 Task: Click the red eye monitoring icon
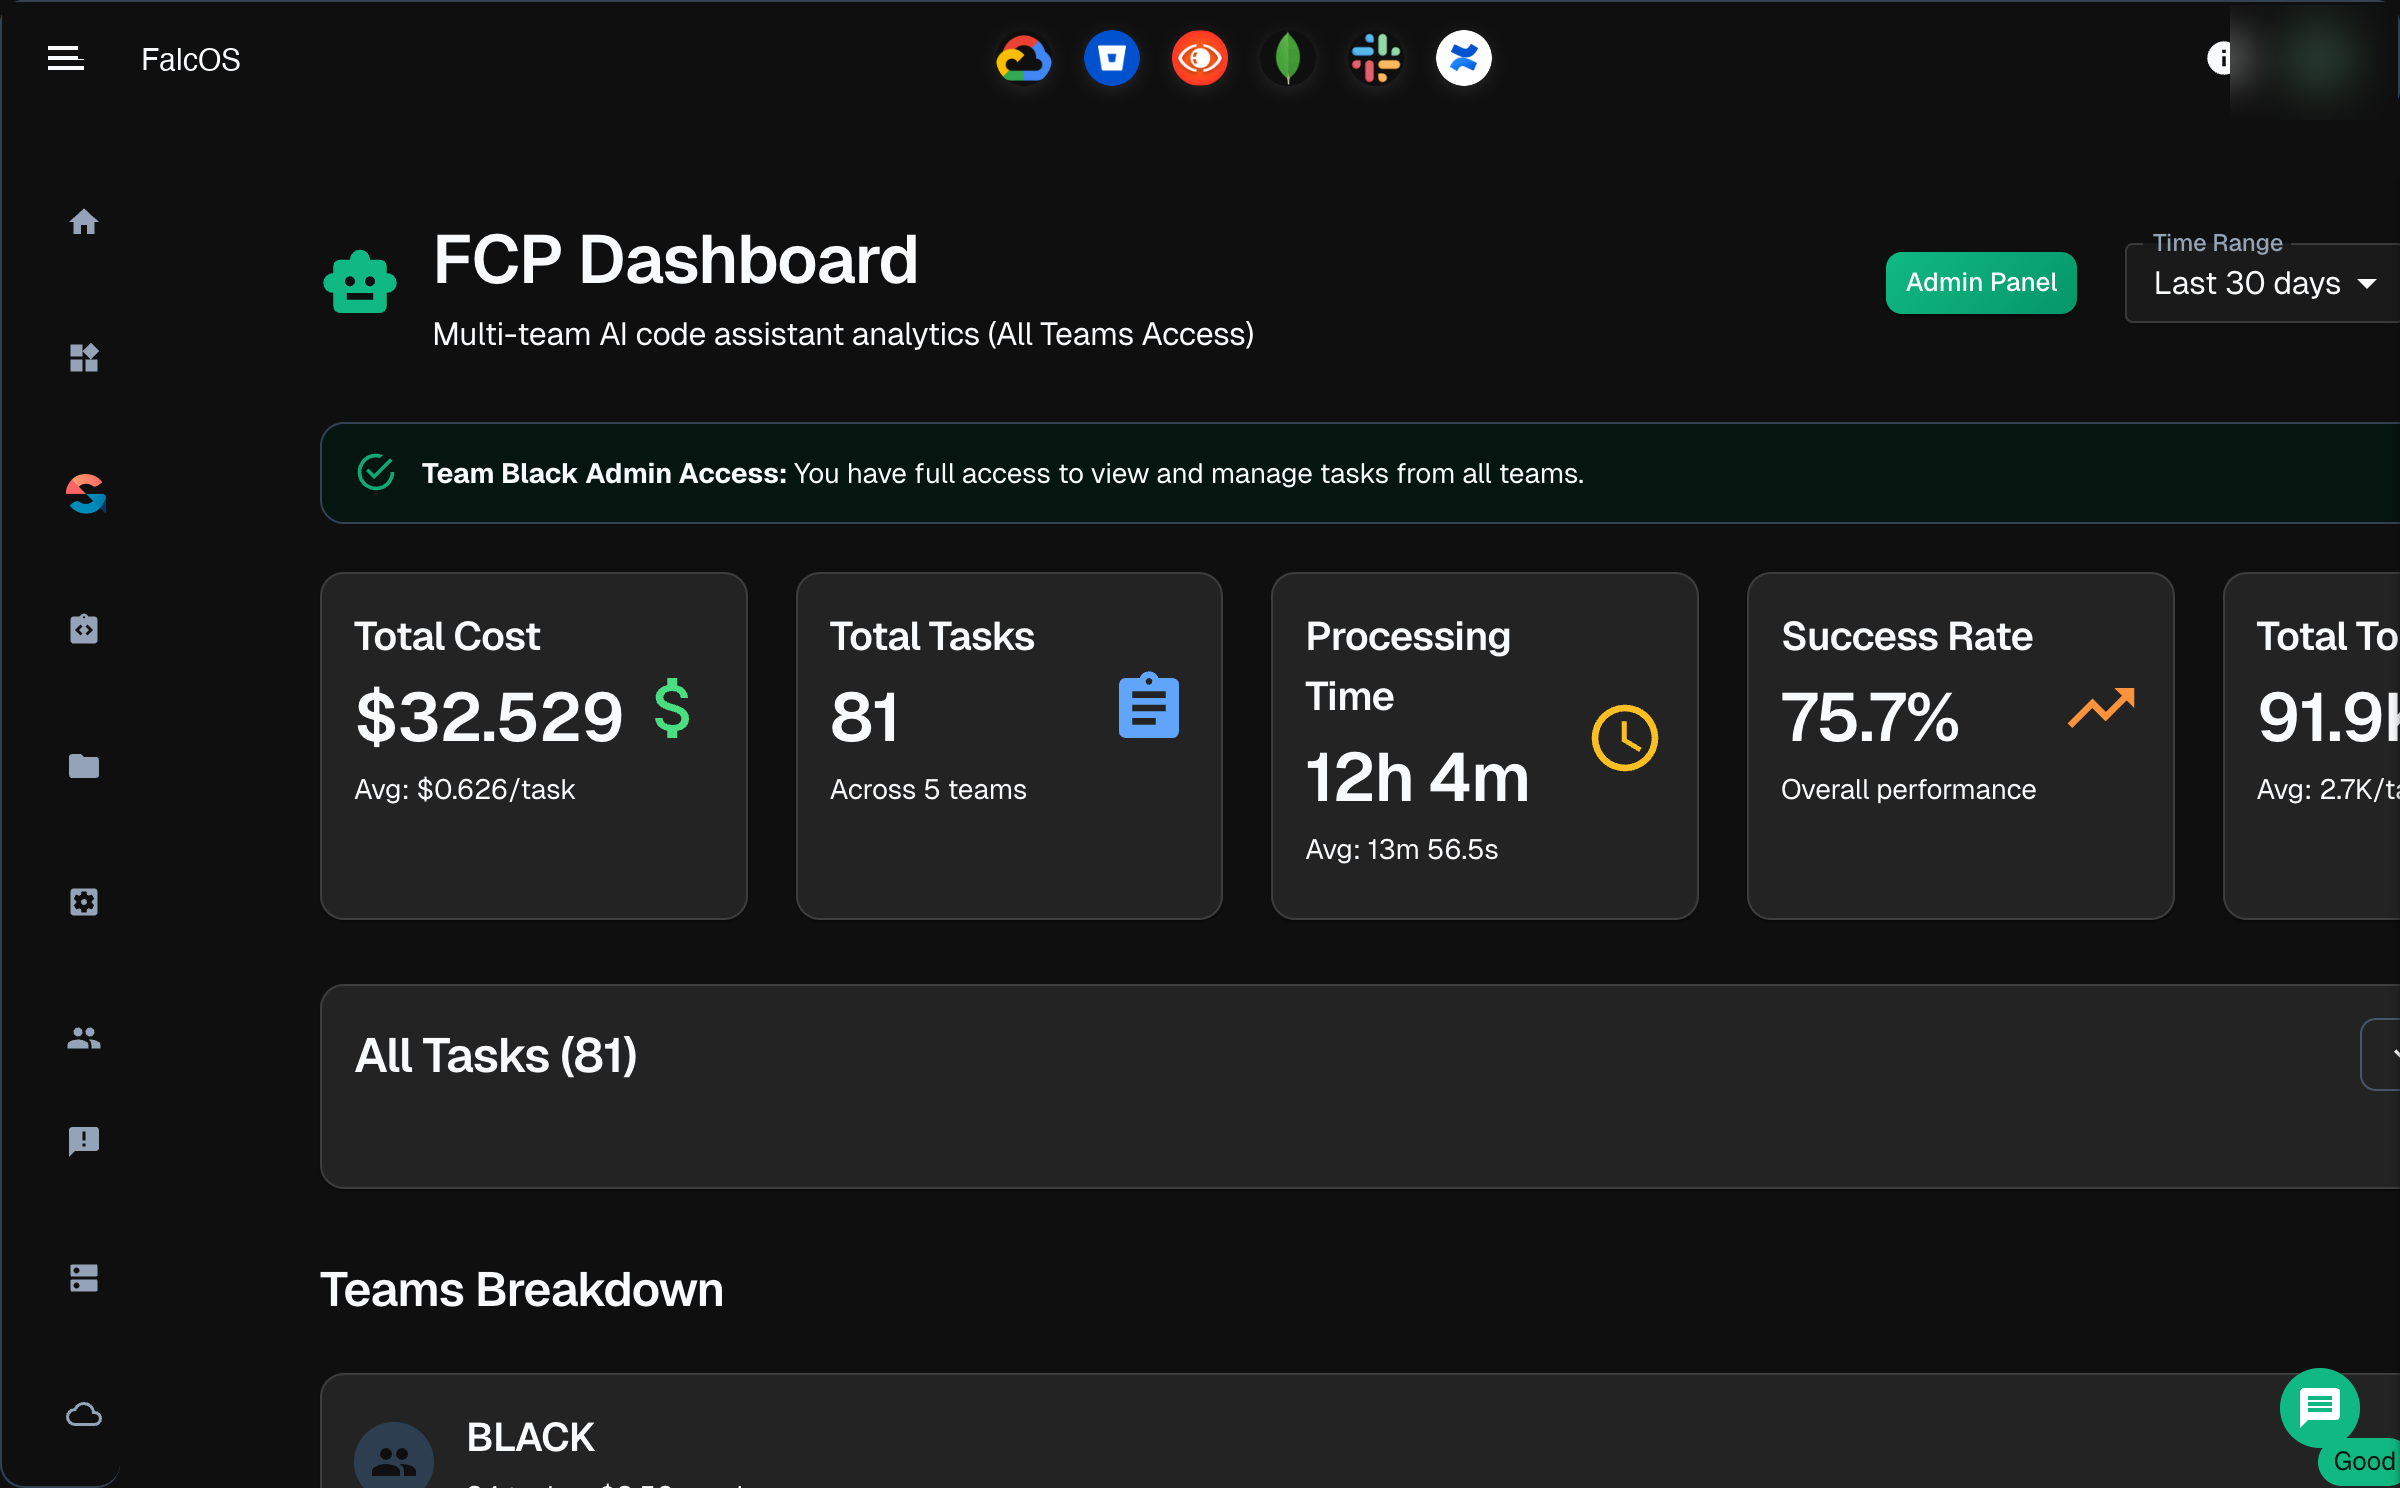(1199, 58)
